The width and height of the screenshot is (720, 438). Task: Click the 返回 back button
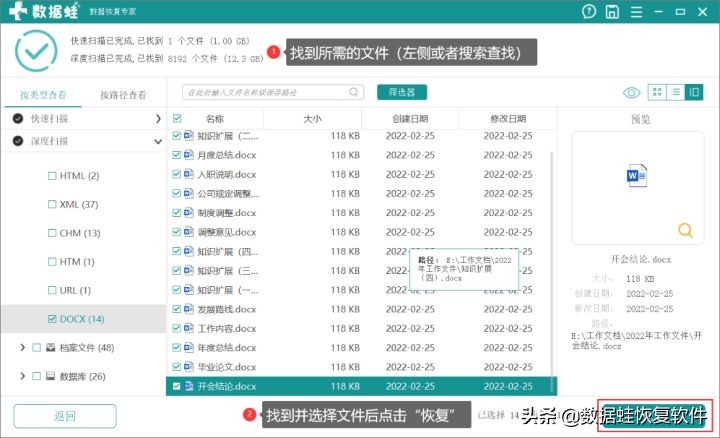coord(65,416)
